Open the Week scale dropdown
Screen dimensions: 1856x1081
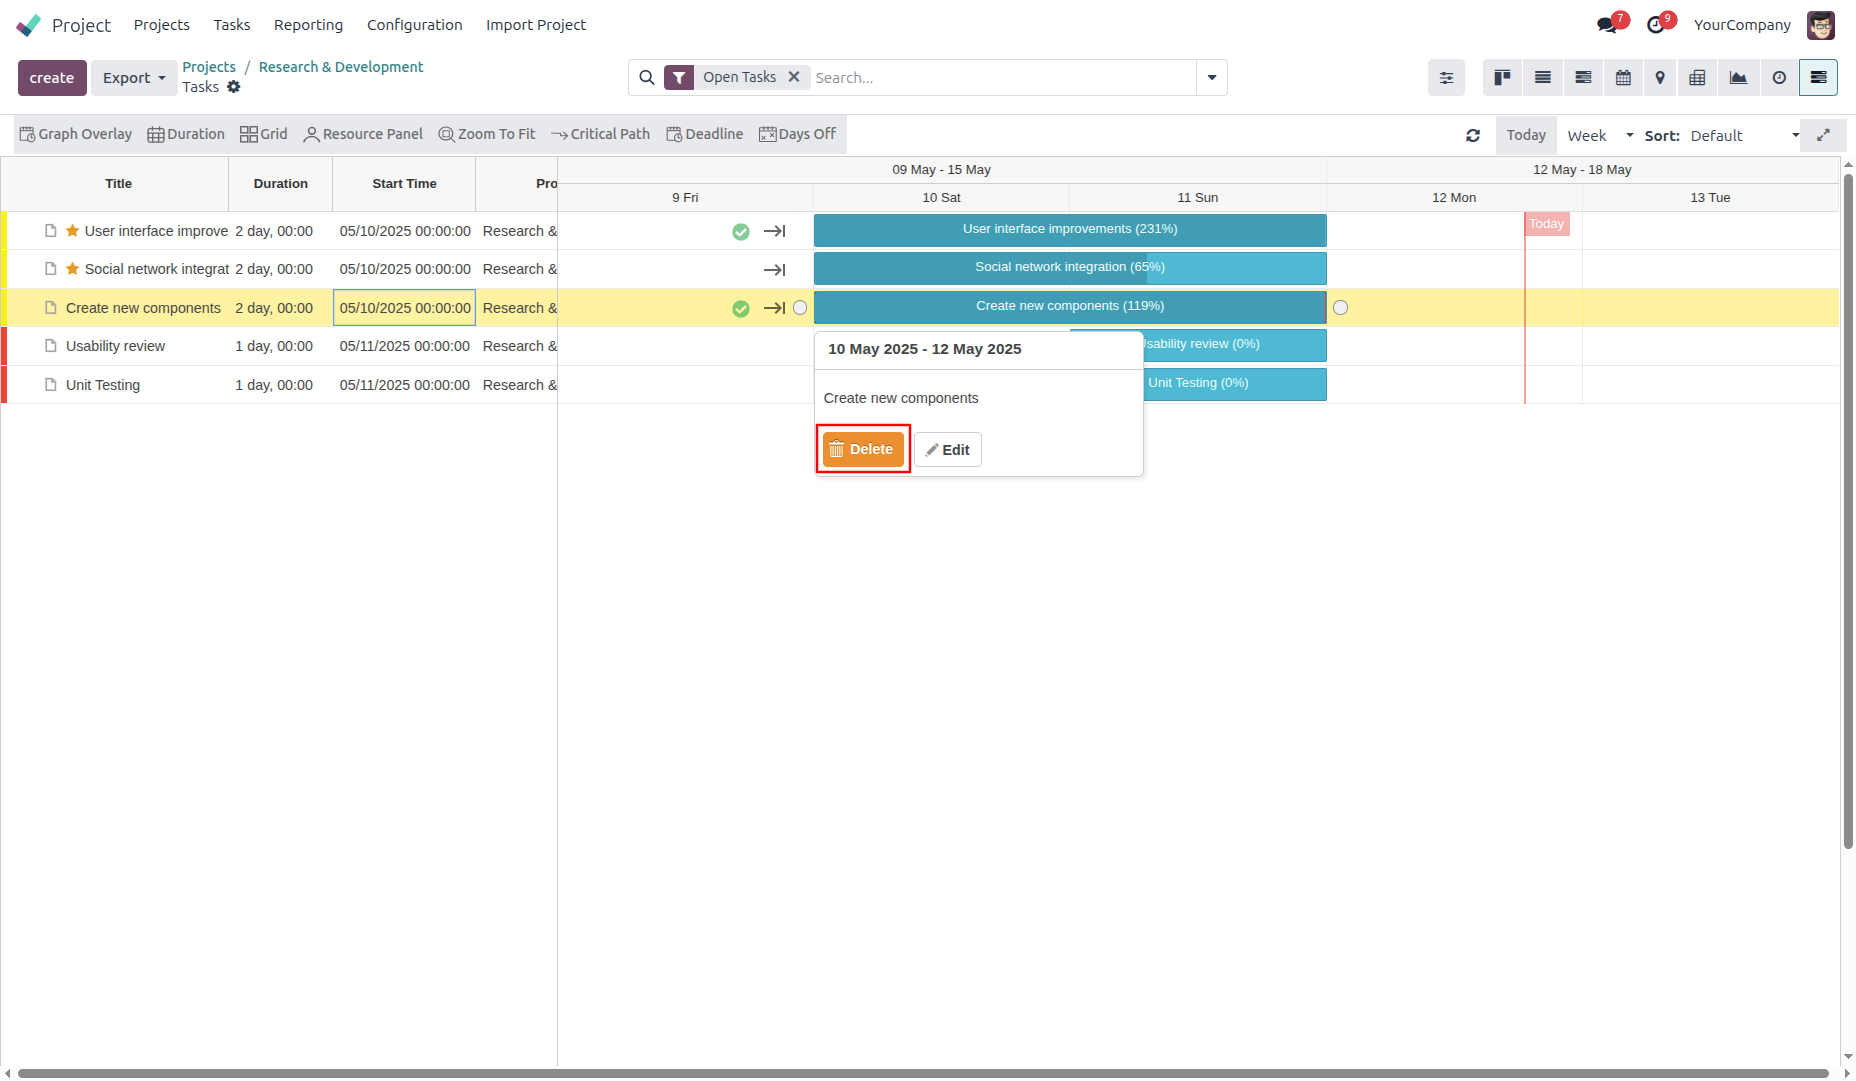point(1600,136)
